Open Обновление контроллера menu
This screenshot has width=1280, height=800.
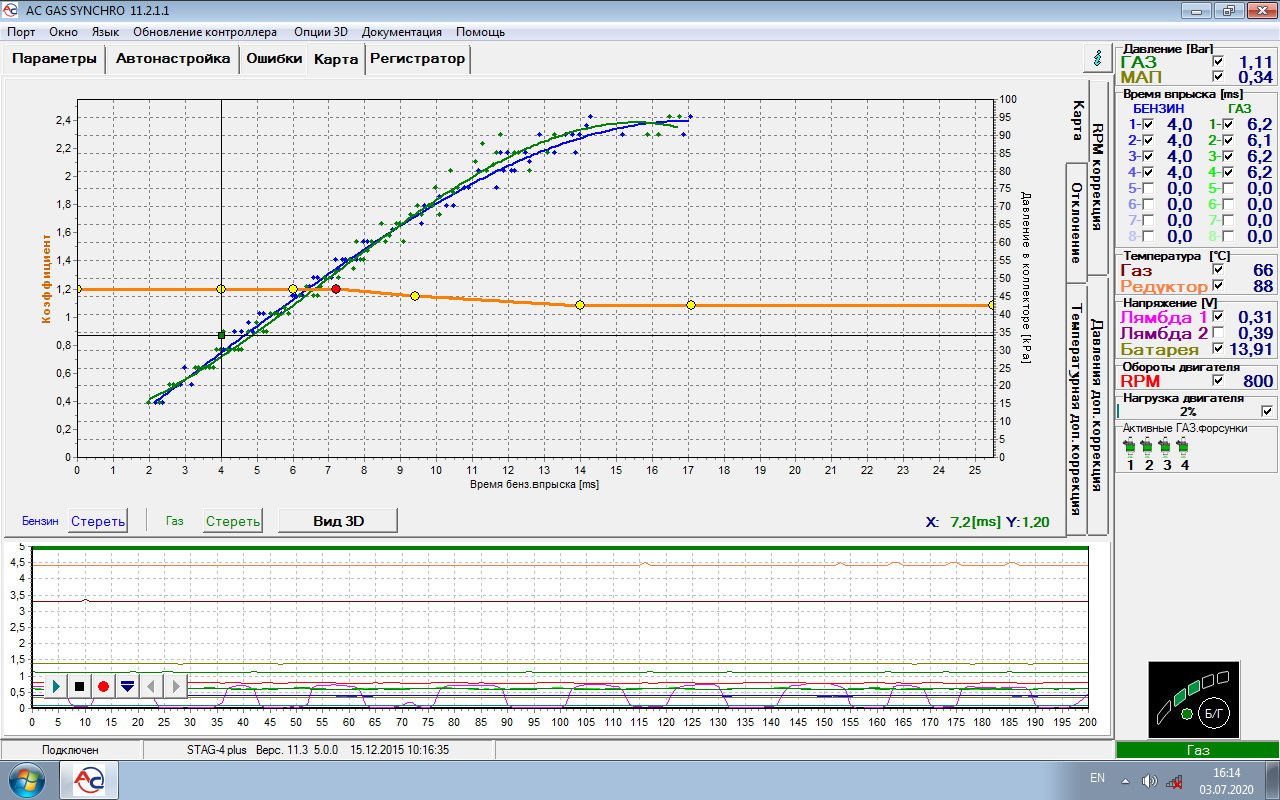pos(205,32)
